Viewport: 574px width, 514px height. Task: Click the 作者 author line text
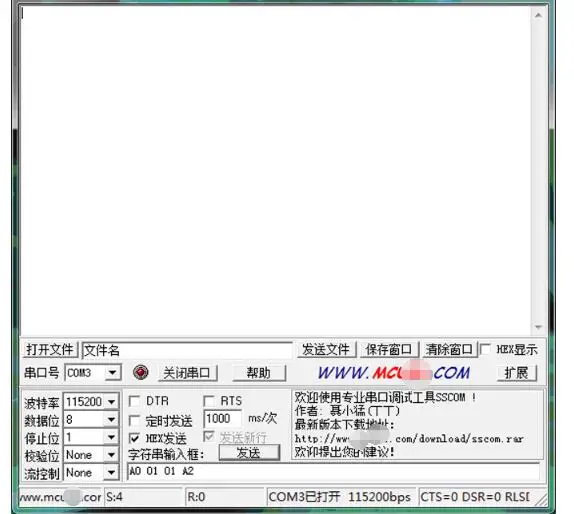click(x=347, y=411)
